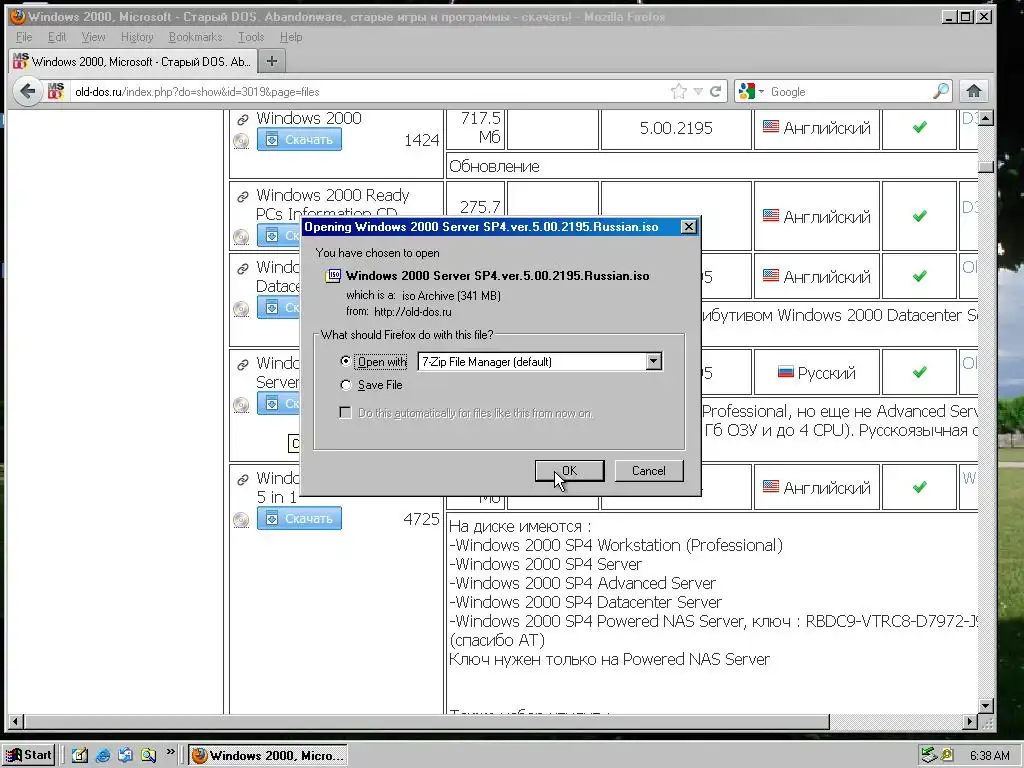
Task: Click the Firefox back arrow button
Action: [27, 91]
